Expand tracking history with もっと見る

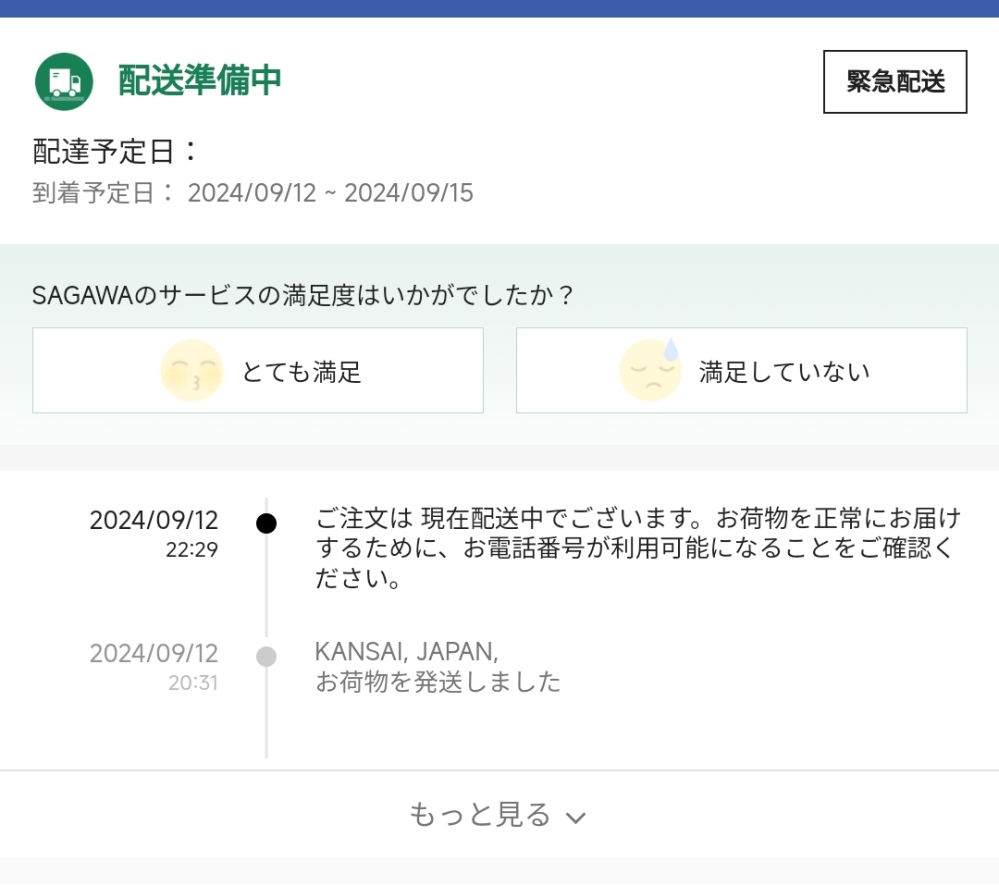(499, 815)
